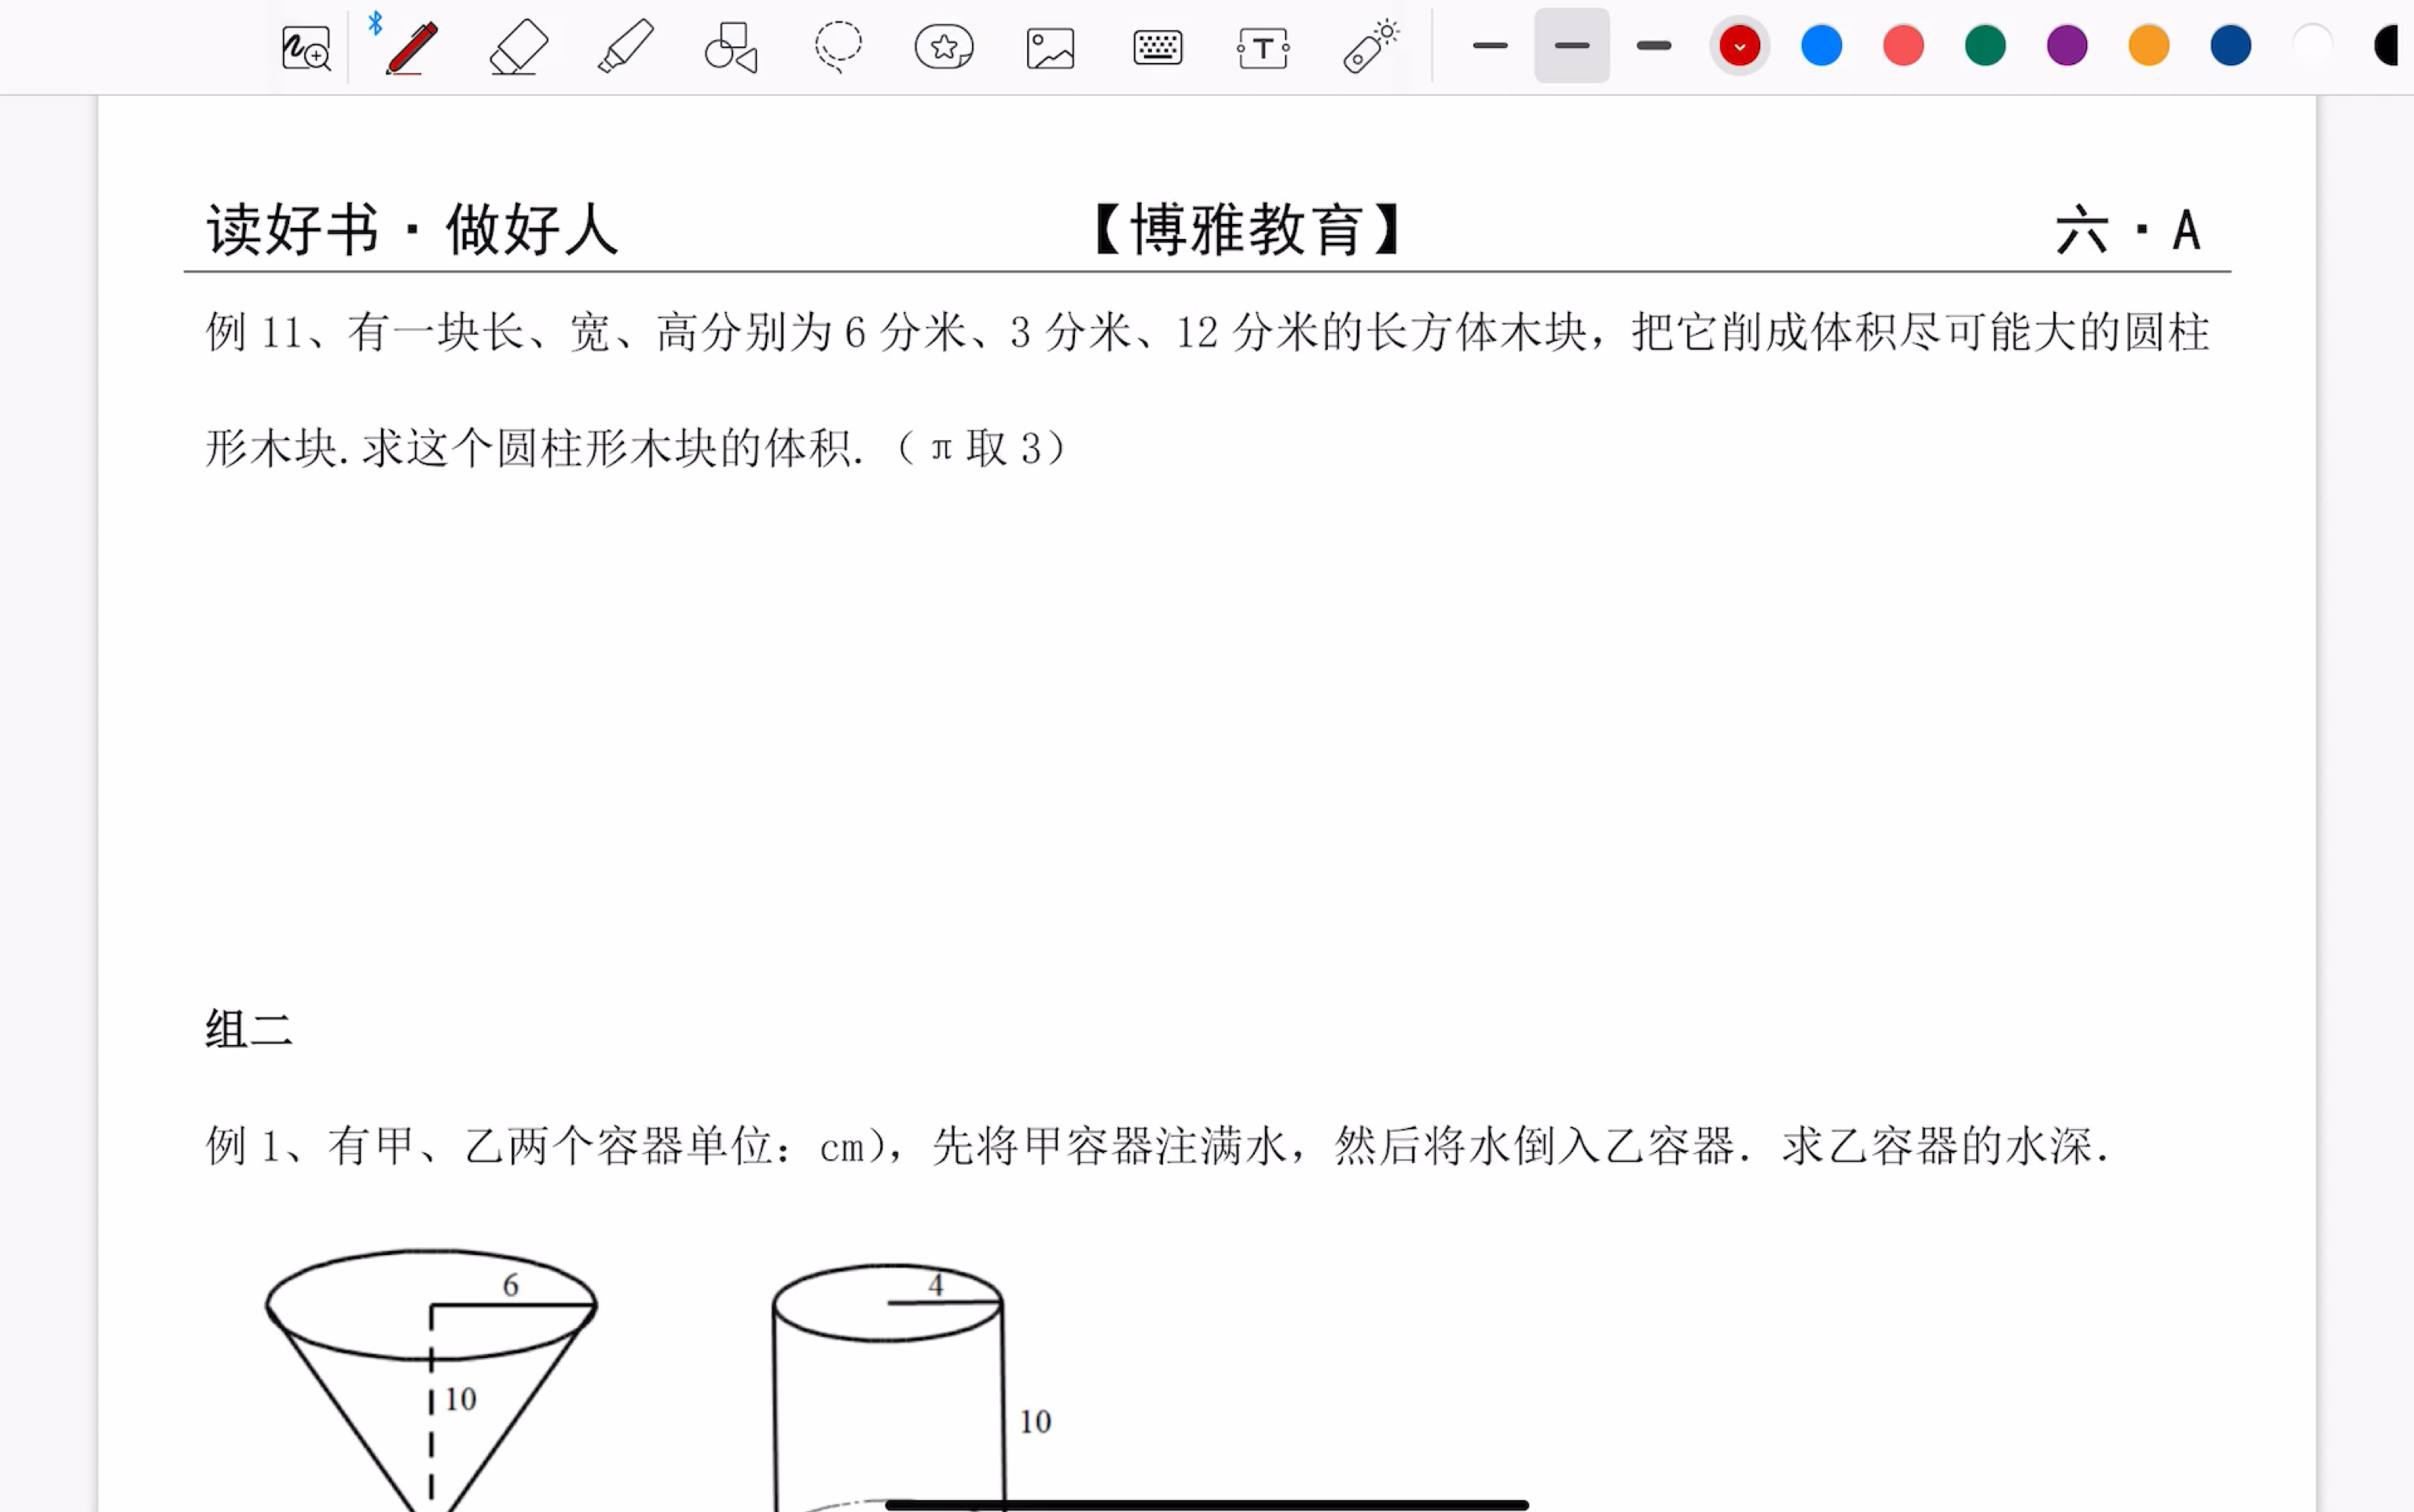This screenshot has width=2414, height=1512.
Task: Choose the thinnest stroke width
Action: [1490, 46]
